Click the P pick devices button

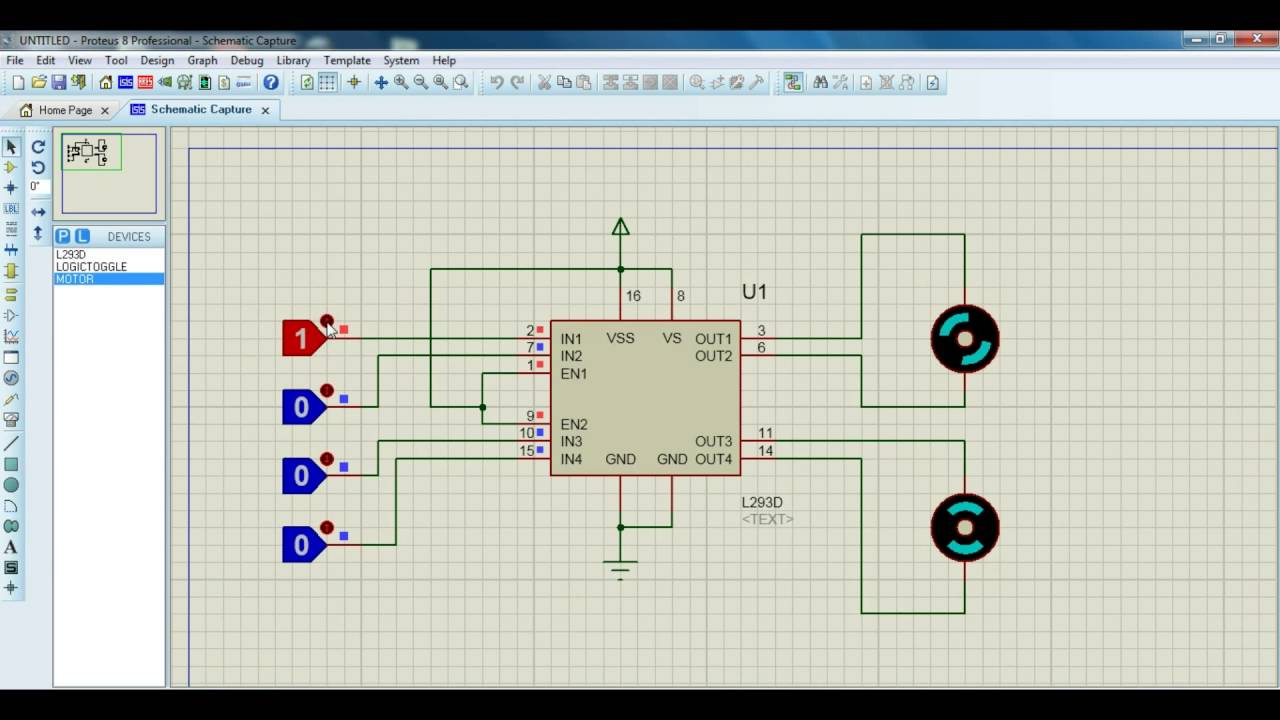point(63,237)
